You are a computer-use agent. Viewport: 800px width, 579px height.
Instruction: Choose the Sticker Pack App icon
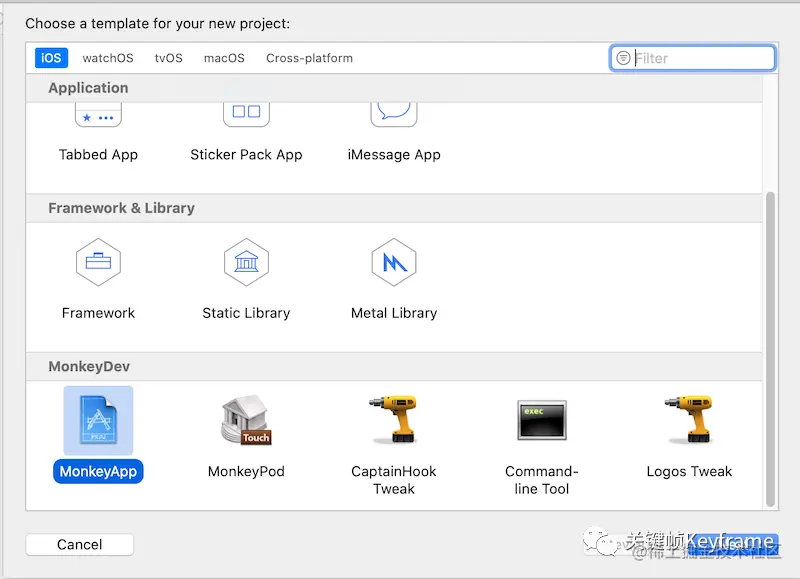246,115
